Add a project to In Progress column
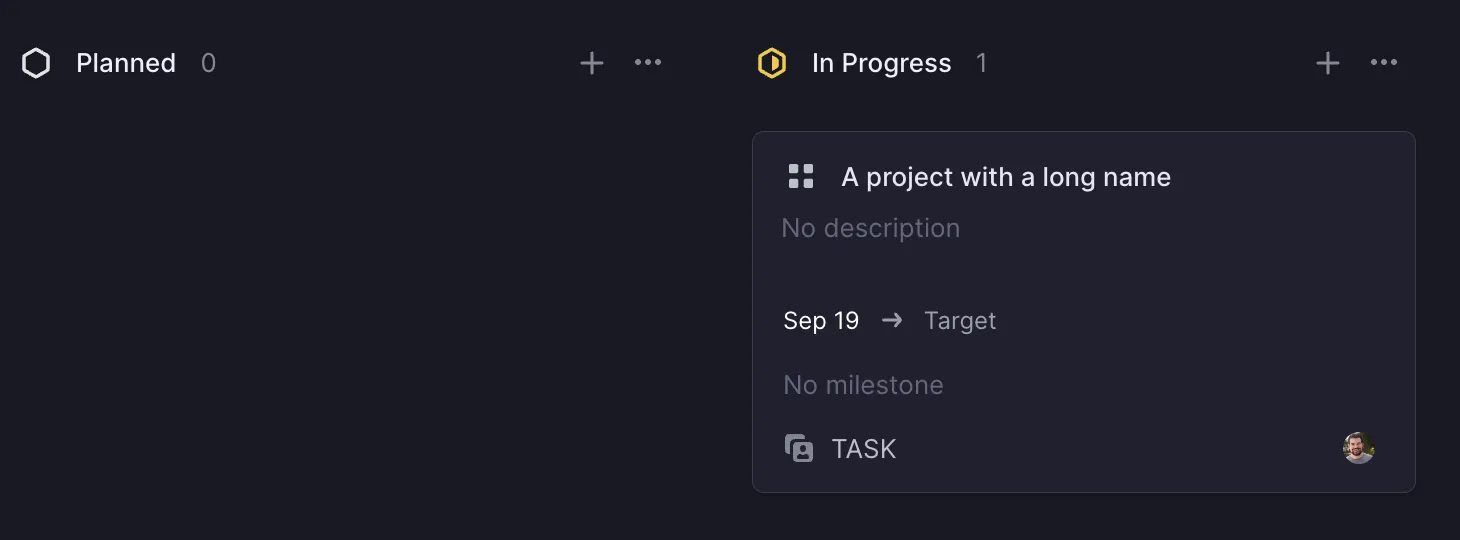The height and width of the screenshot is (540, 1460). coord(1327,64)
